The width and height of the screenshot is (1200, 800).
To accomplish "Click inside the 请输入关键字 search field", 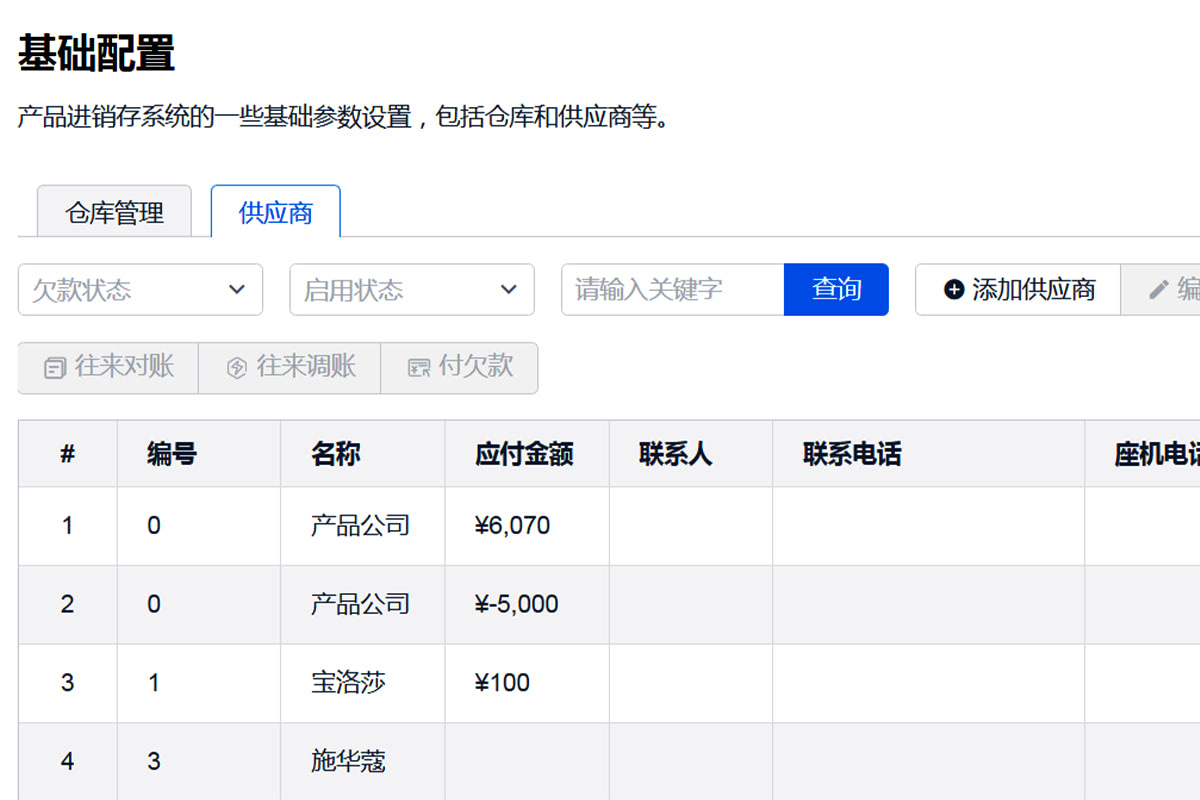I will coord(670,289).
